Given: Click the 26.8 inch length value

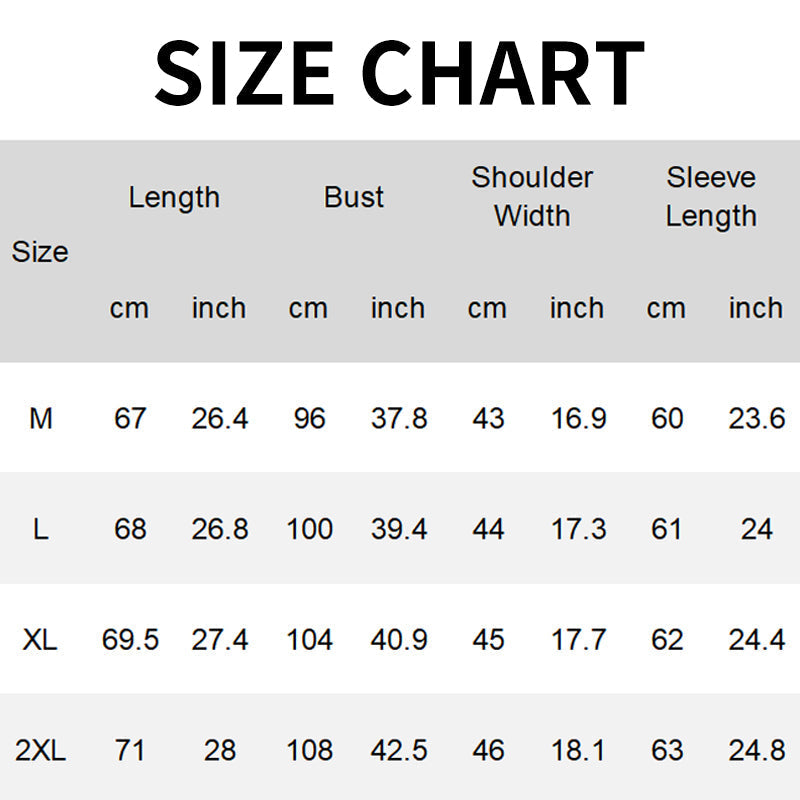Looking at the screenshot, I should (x=220, y=529).
